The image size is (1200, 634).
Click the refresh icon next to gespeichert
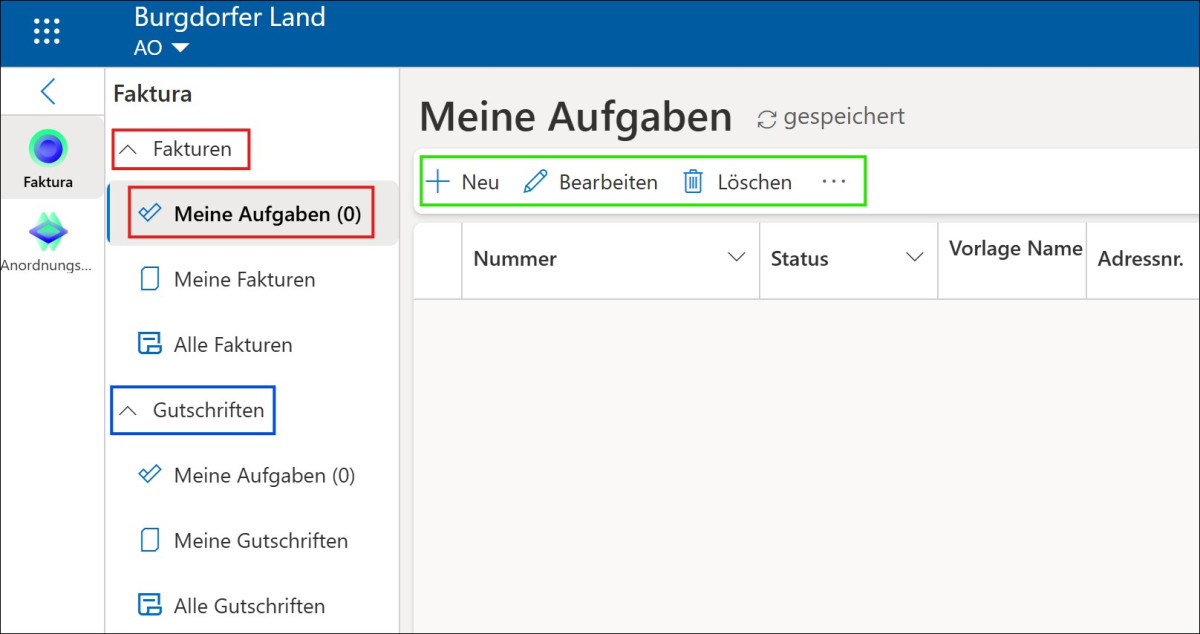[x=767, y=119]
